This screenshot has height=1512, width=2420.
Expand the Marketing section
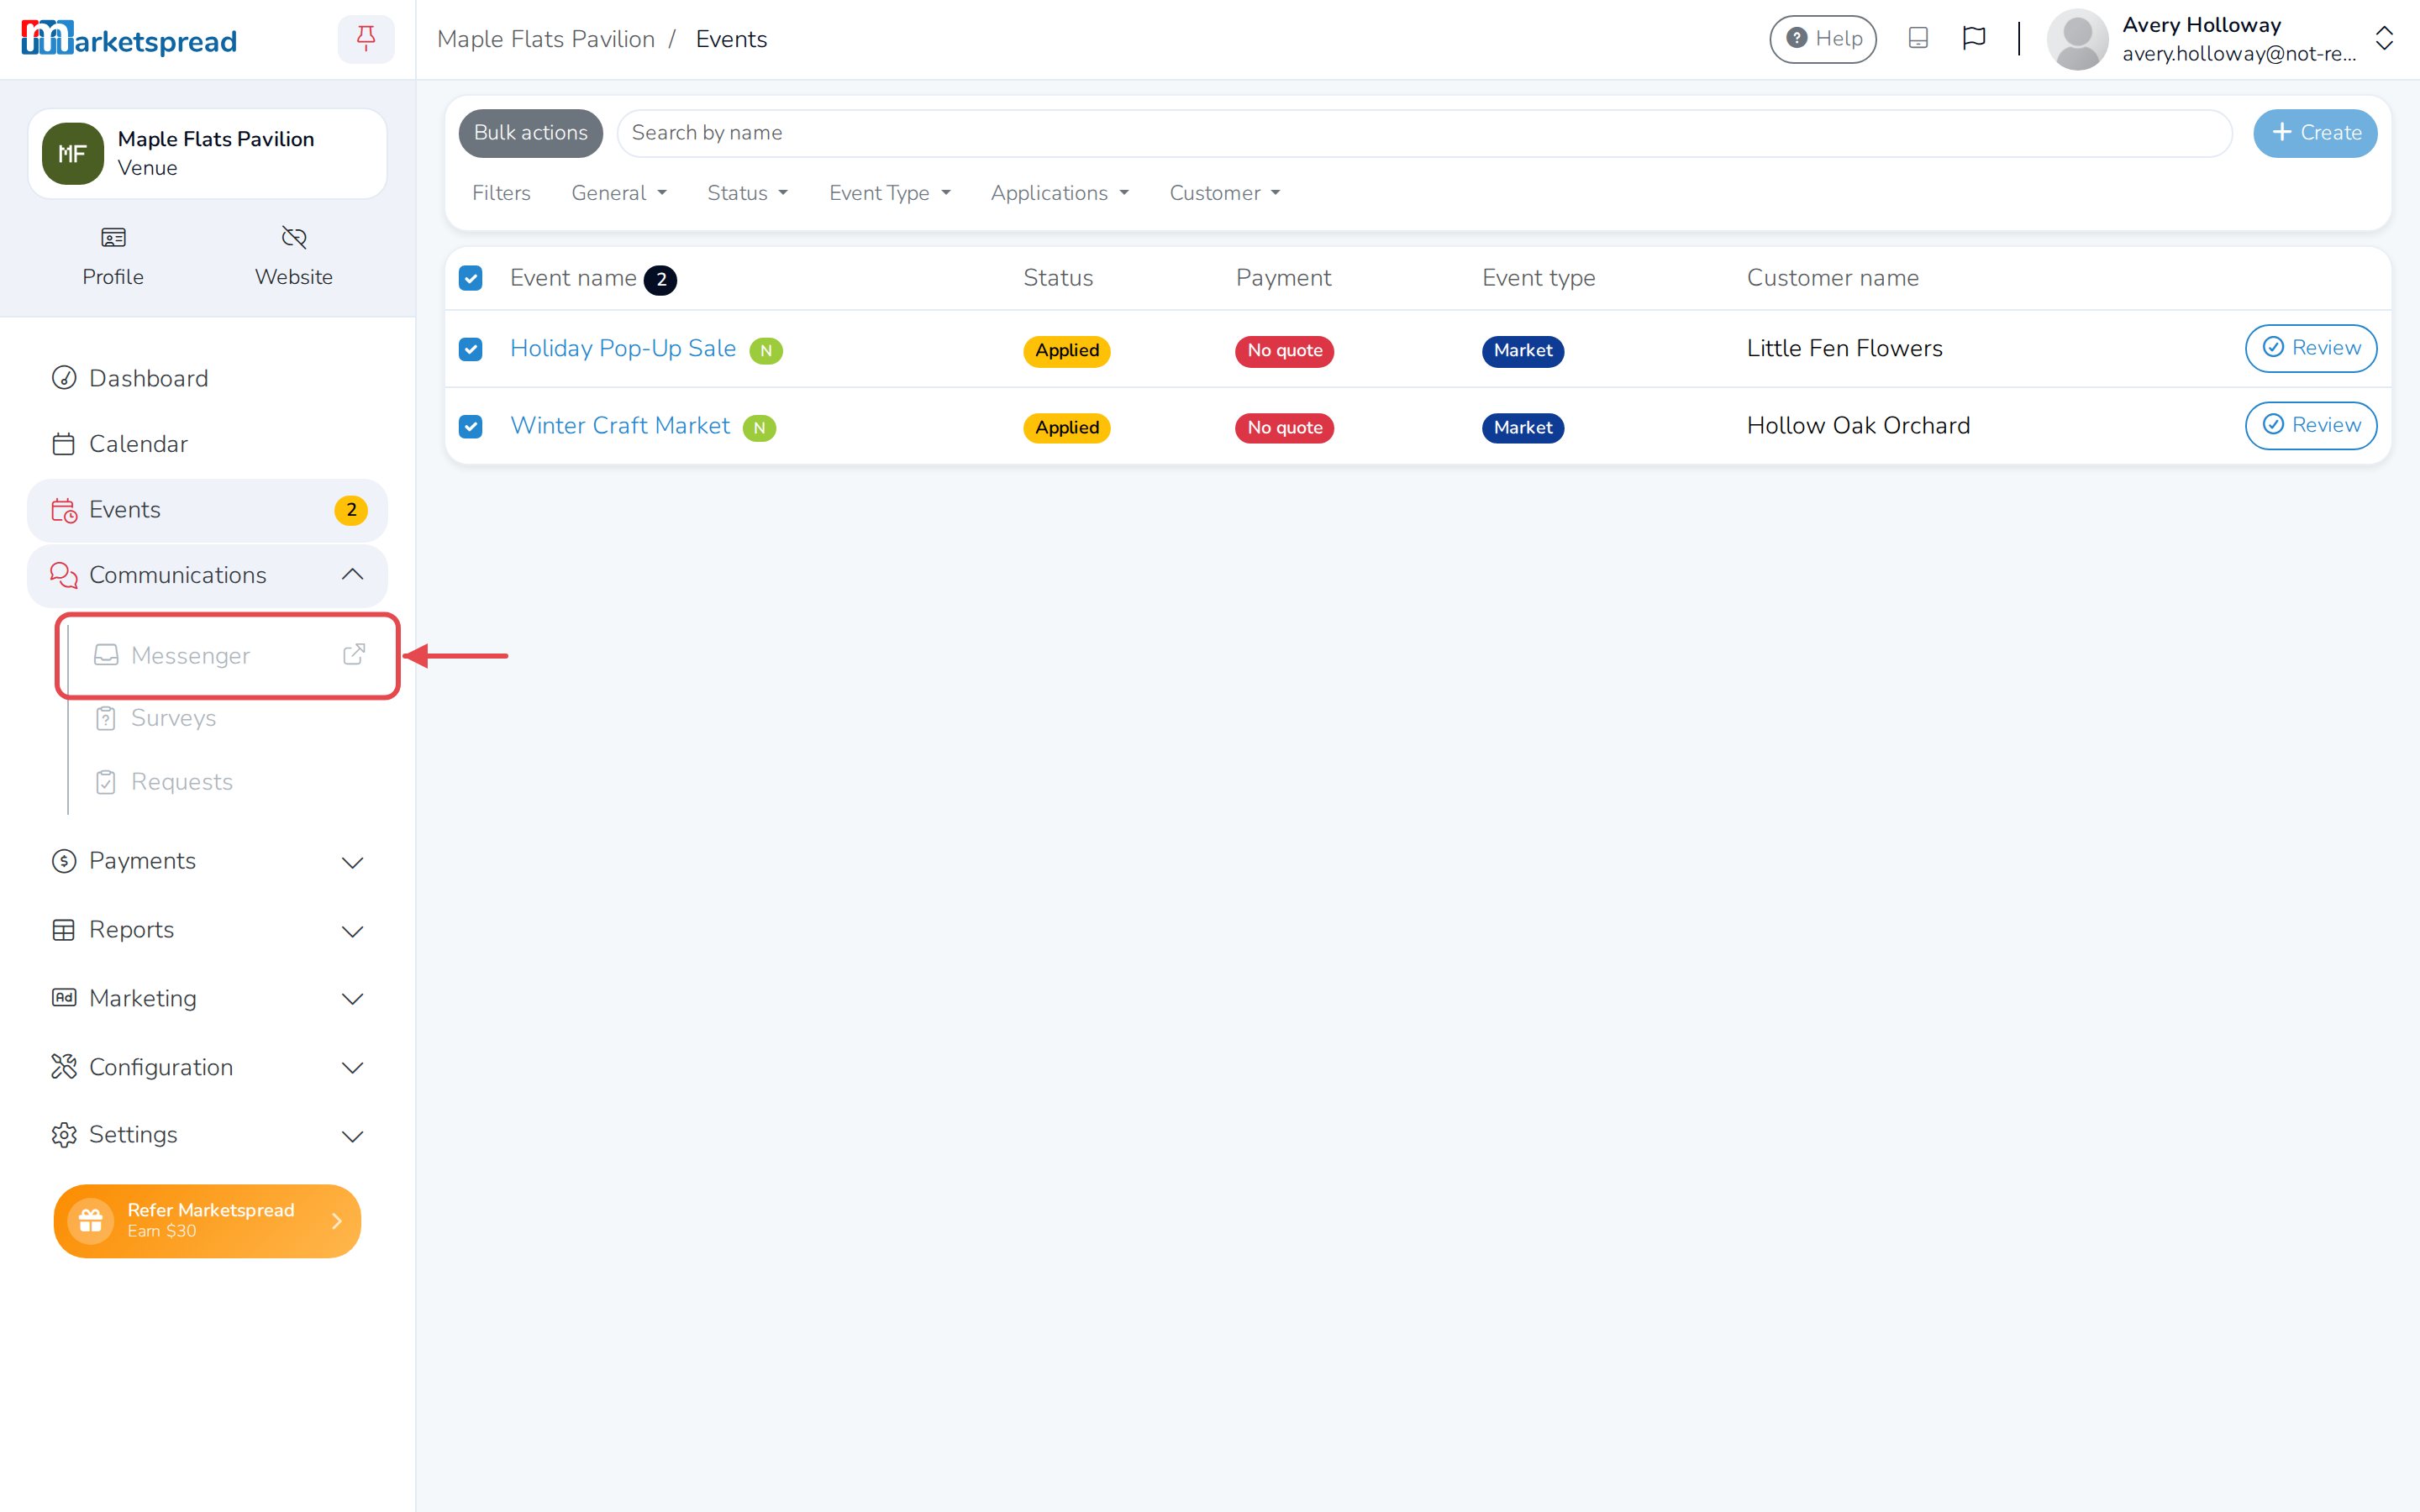point(207,998)
